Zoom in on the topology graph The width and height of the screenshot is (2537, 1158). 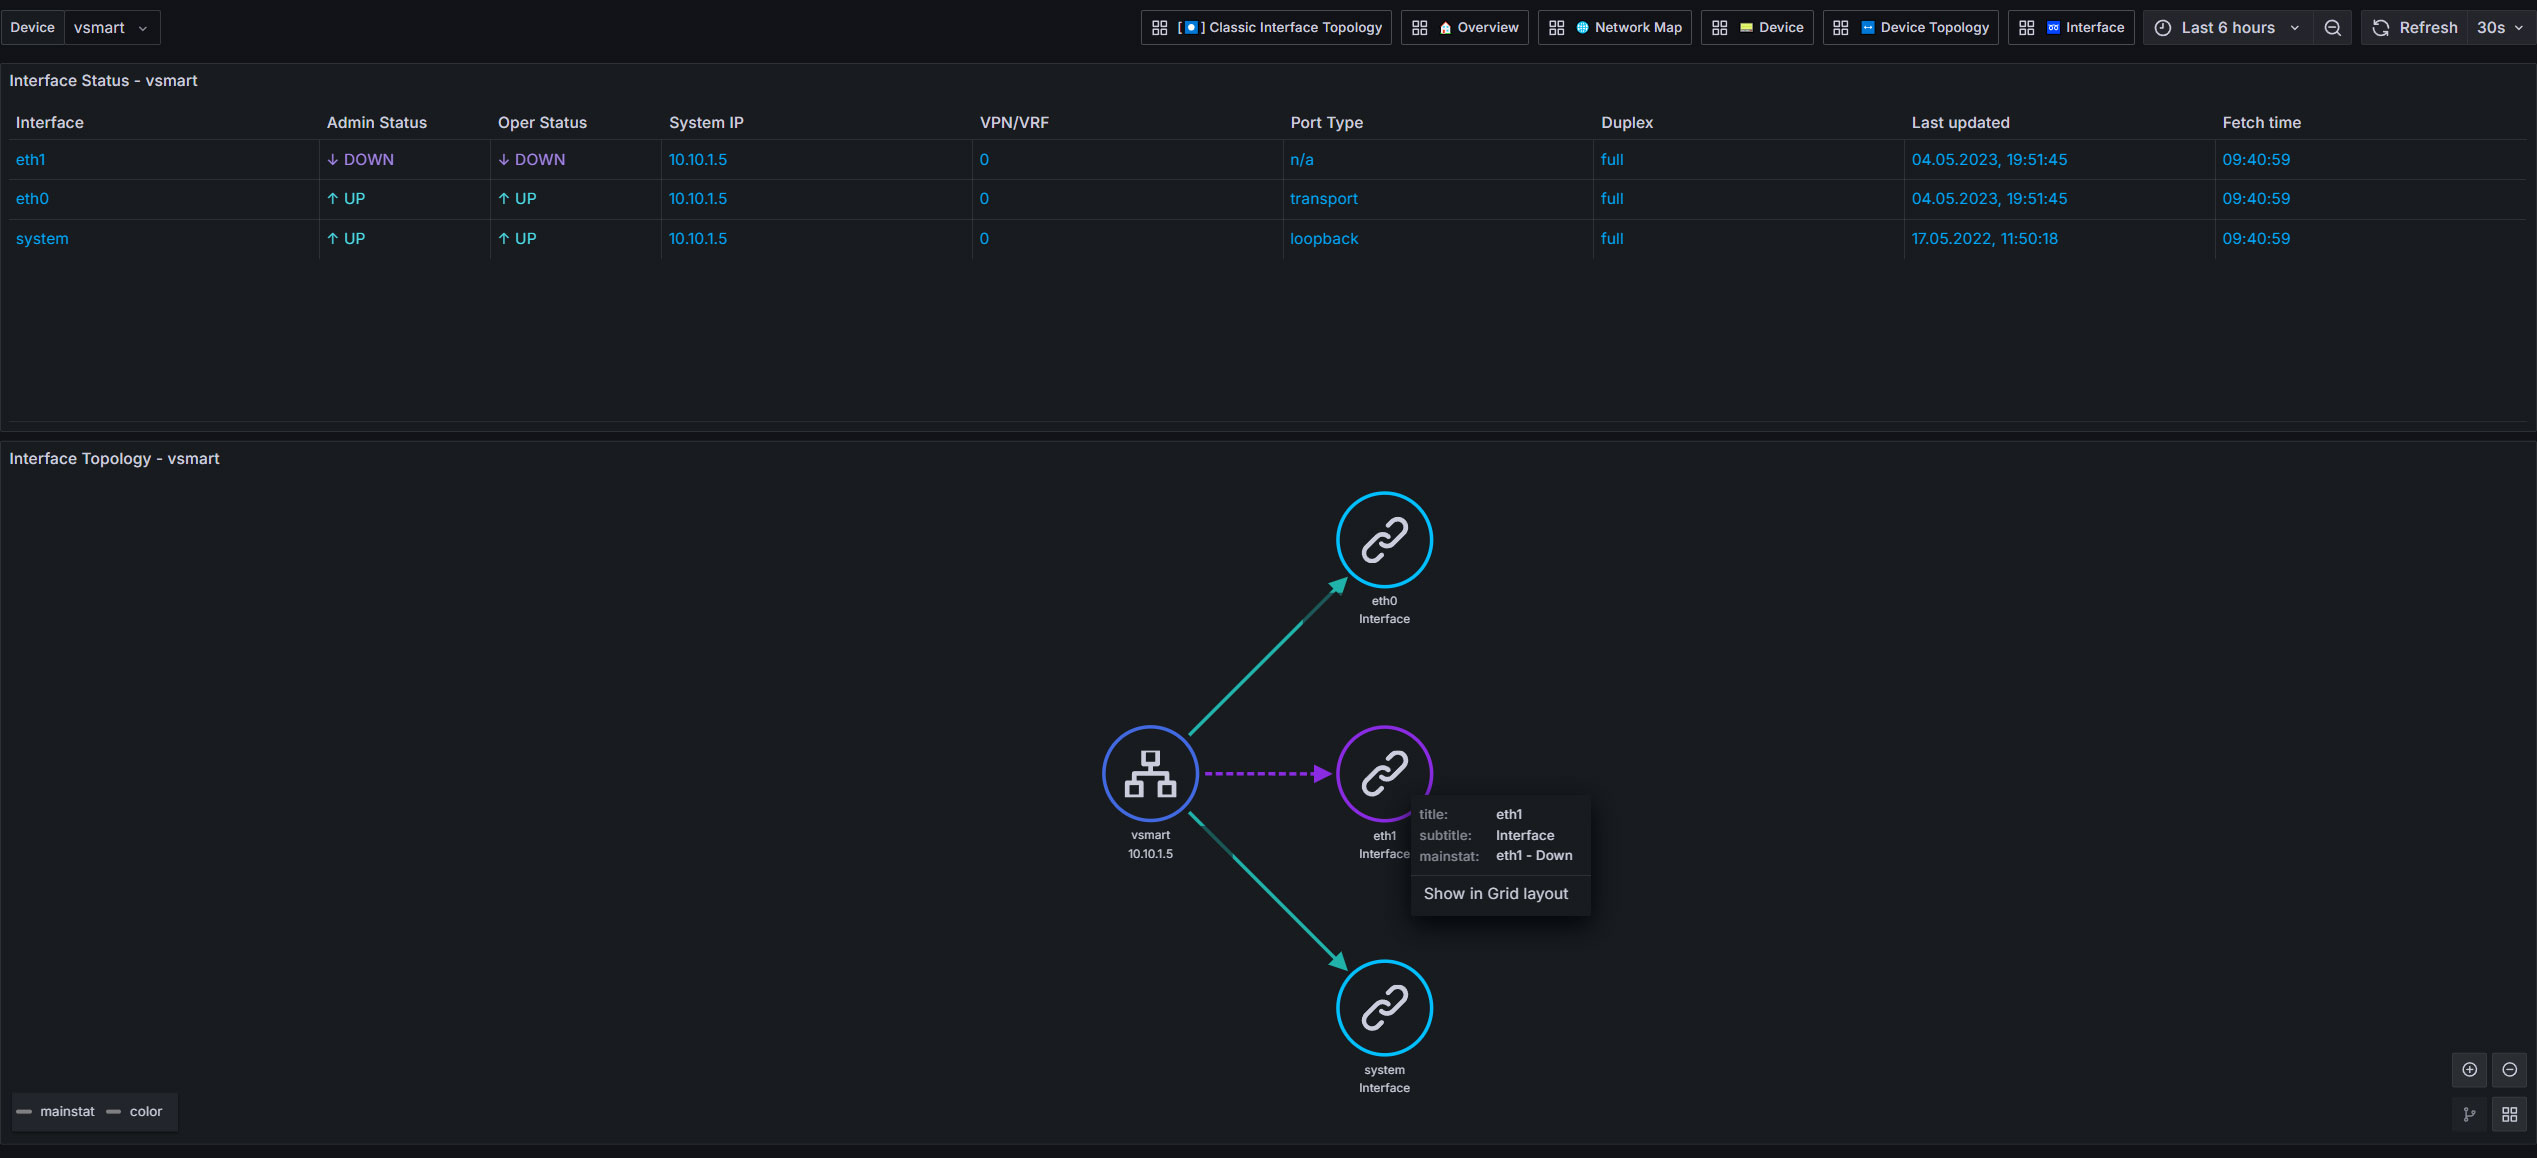click(x=2470, y=1070)
